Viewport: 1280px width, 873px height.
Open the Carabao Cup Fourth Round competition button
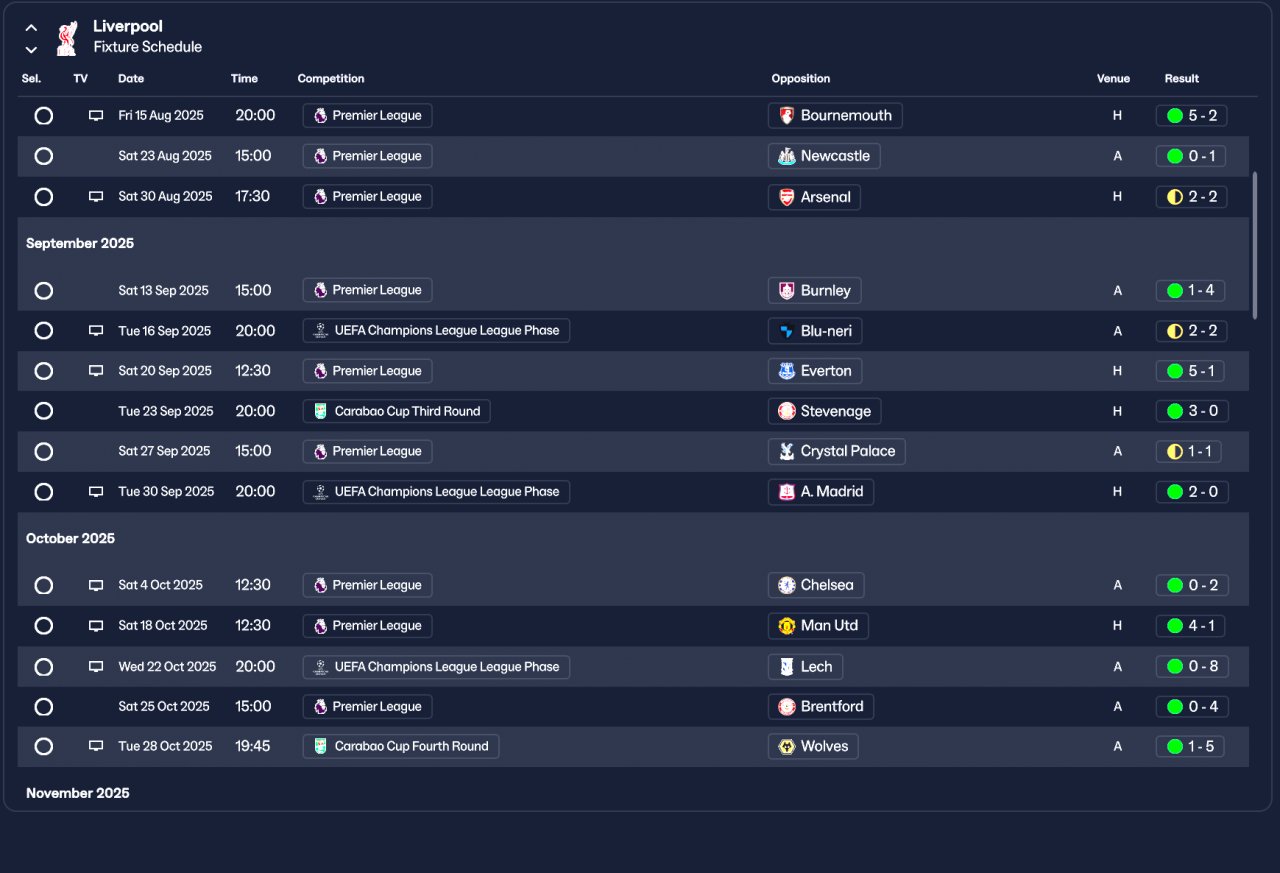[x=401, y=746]
